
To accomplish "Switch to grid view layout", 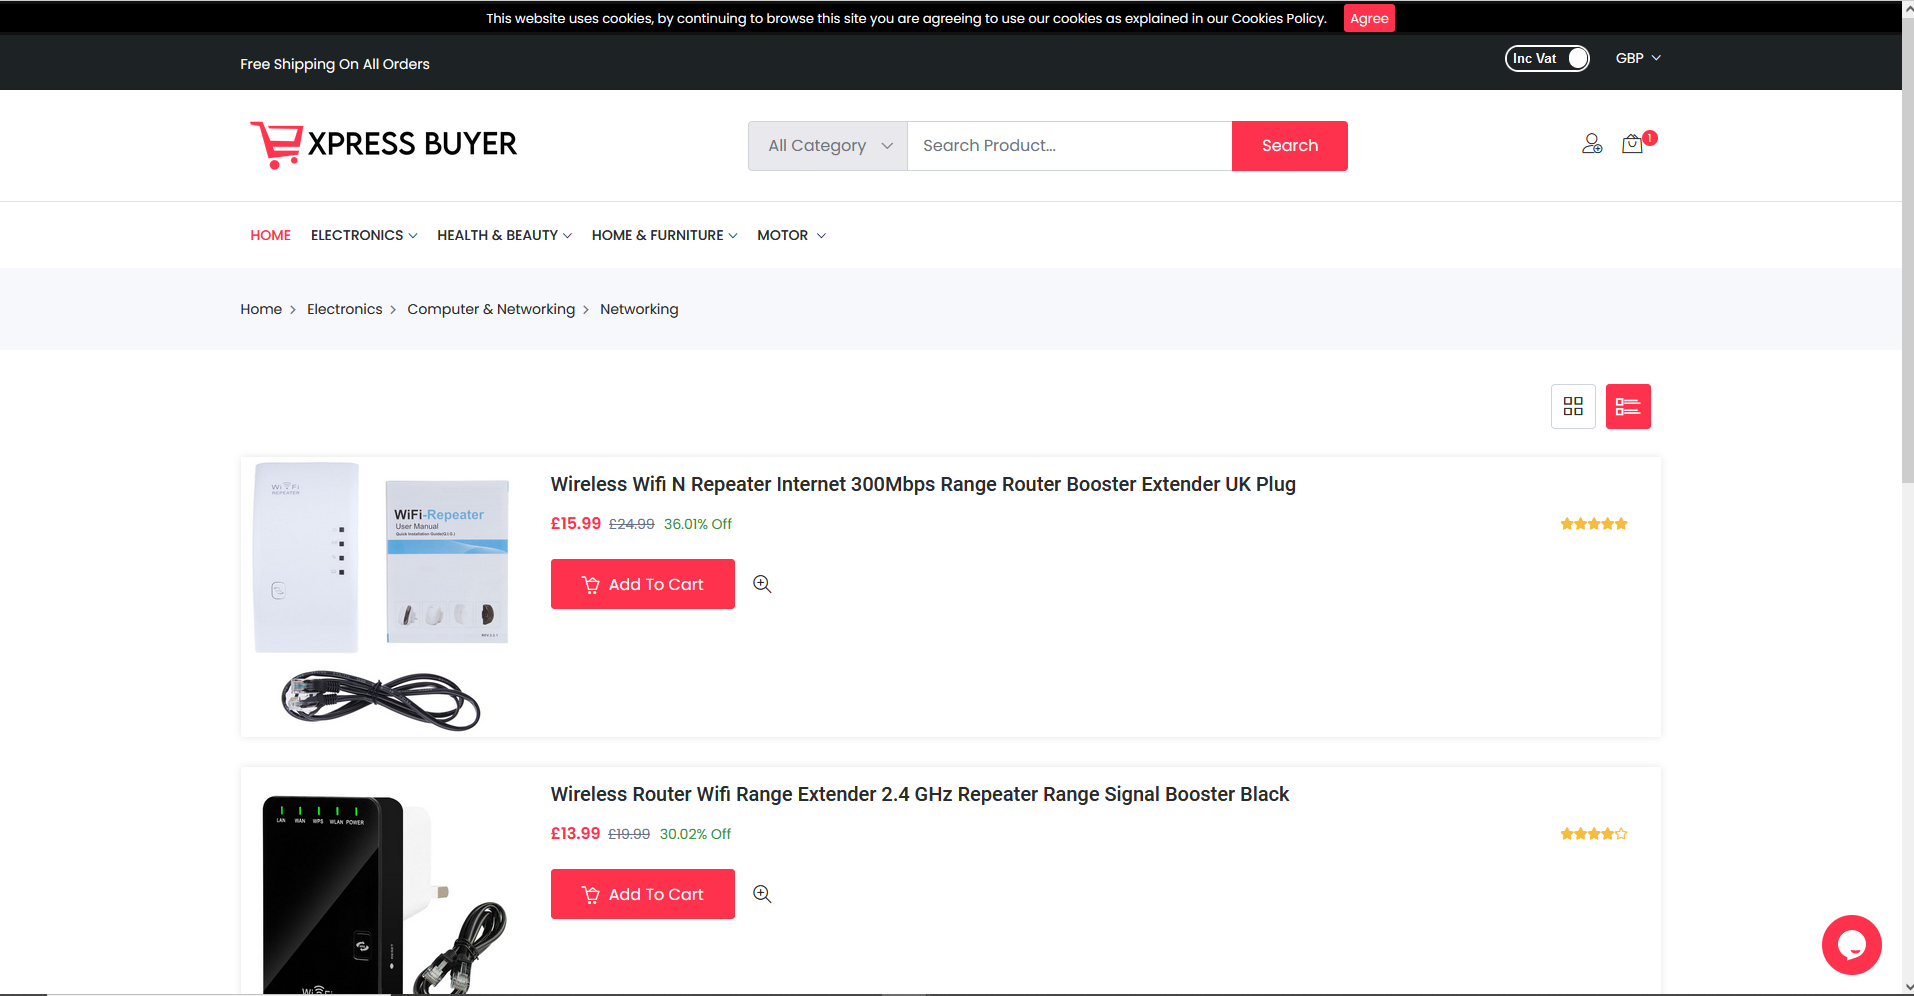I will 1573,406.
